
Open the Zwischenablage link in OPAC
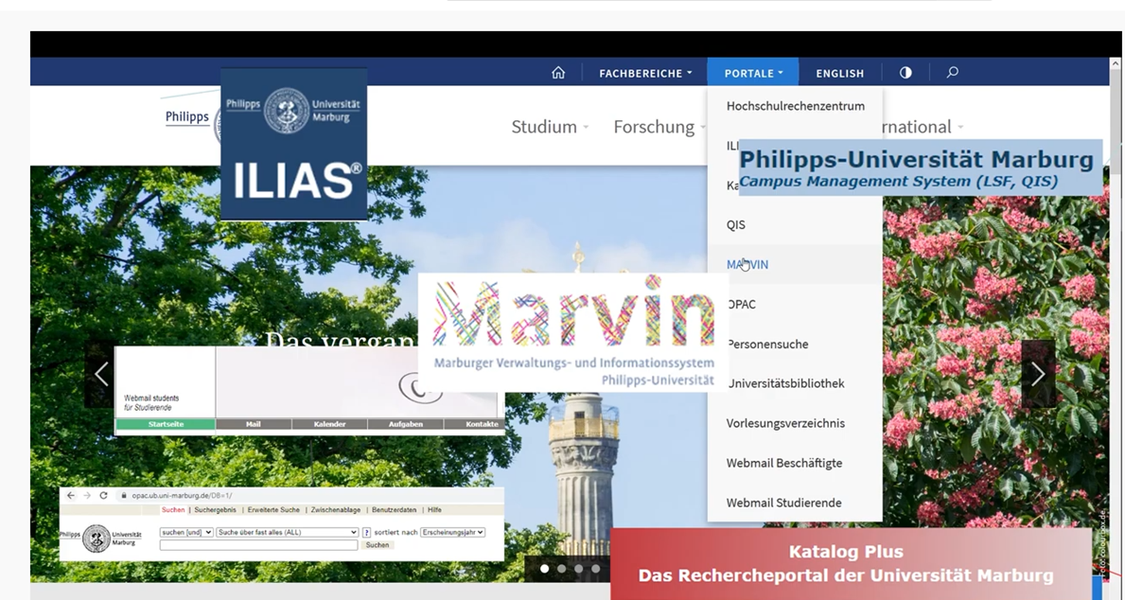[x=335, y=510]
